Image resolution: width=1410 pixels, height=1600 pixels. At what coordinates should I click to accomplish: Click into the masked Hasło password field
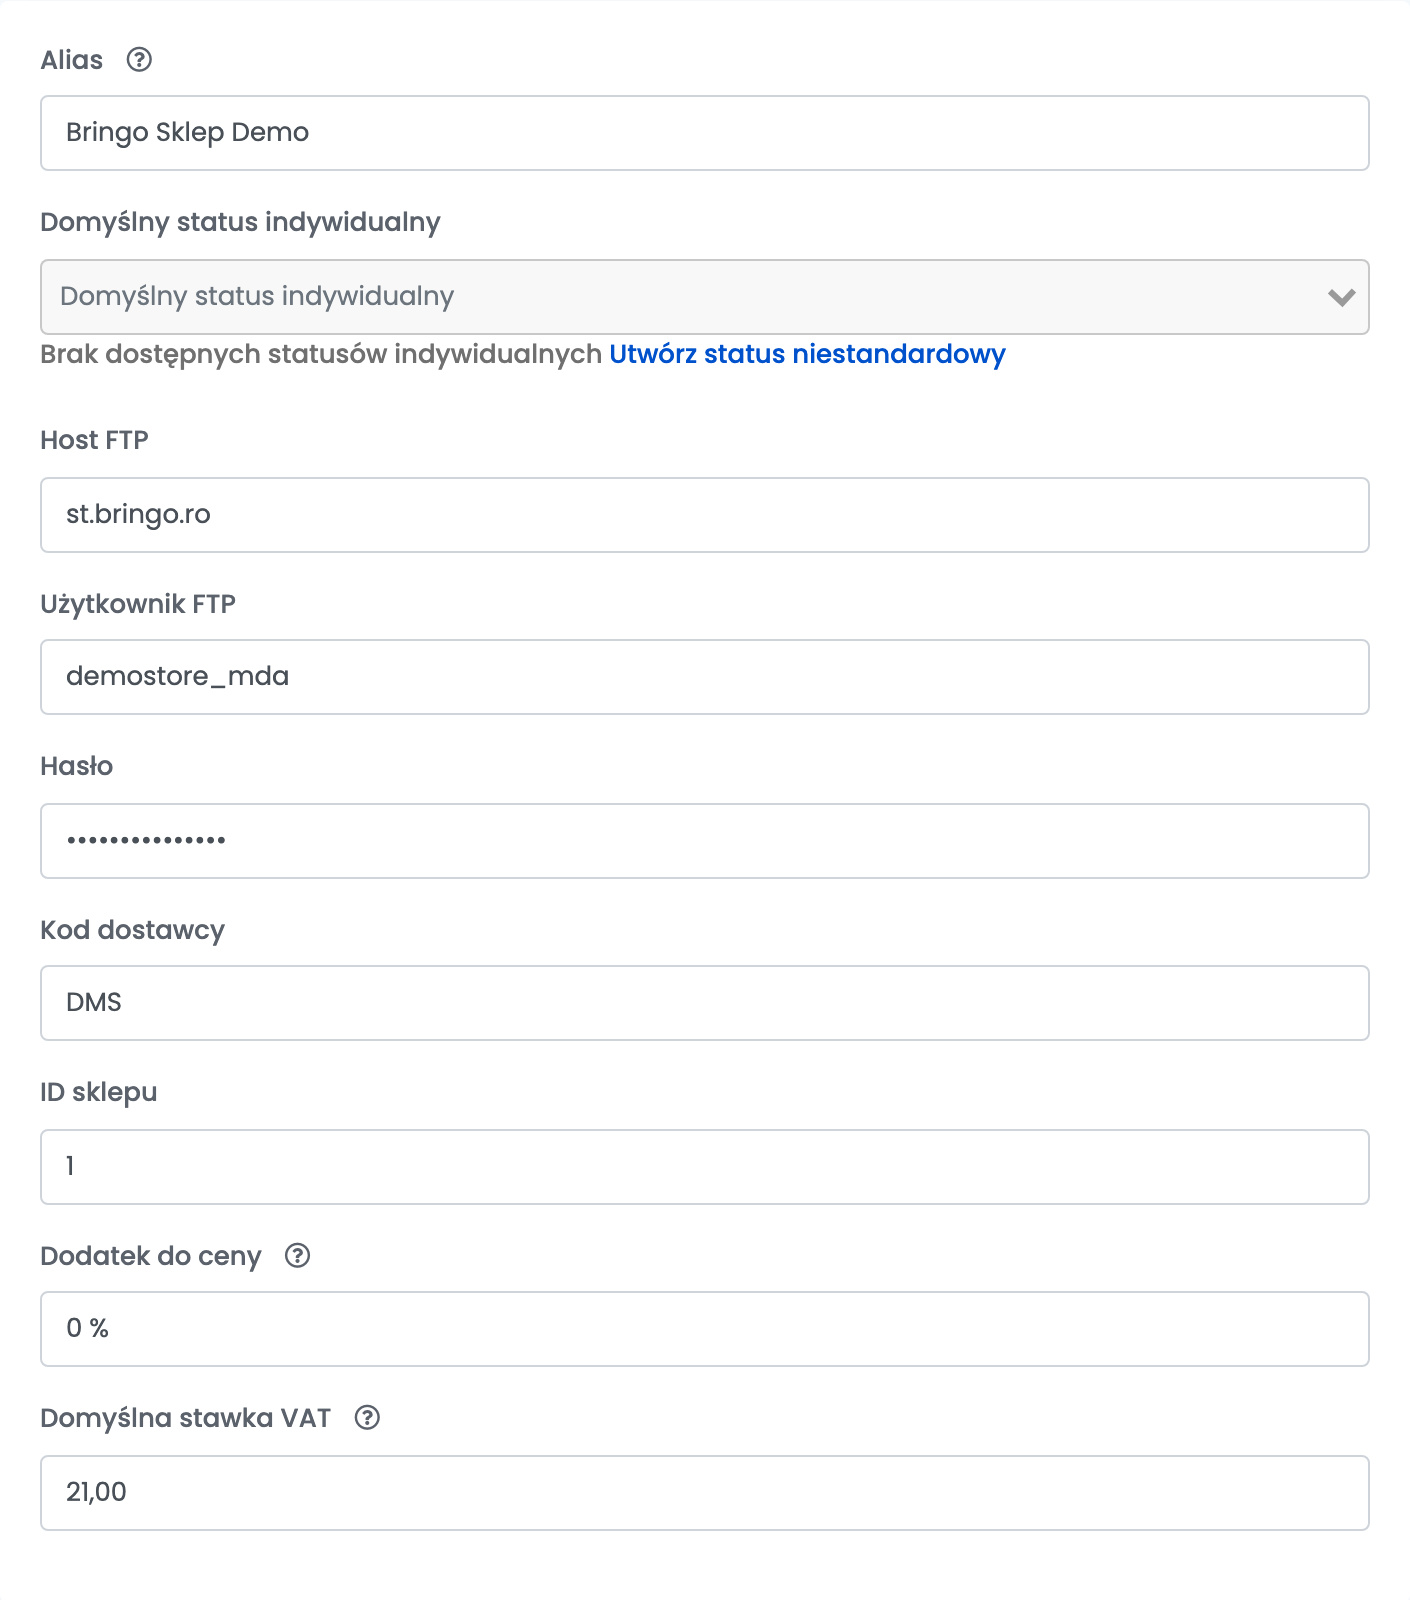click(x=705, y=841)
